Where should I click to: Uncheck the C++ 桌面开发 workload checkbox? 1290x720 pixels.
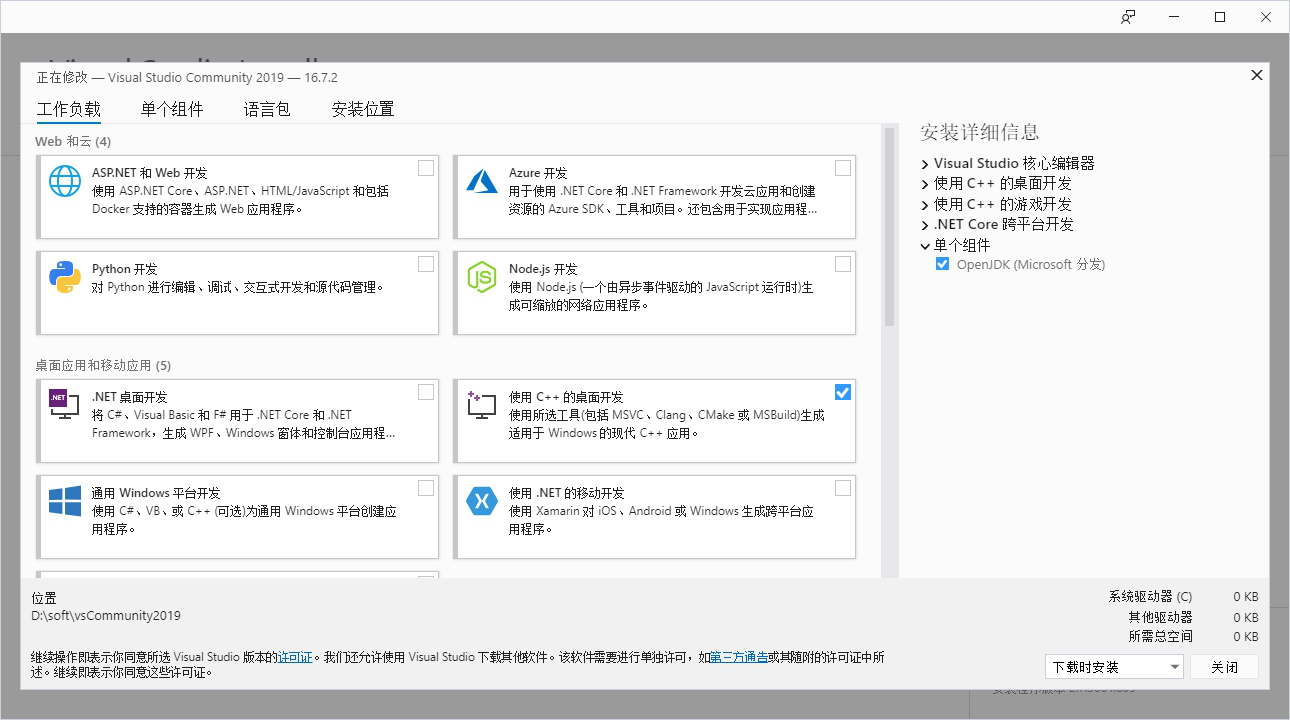(842, 391)
